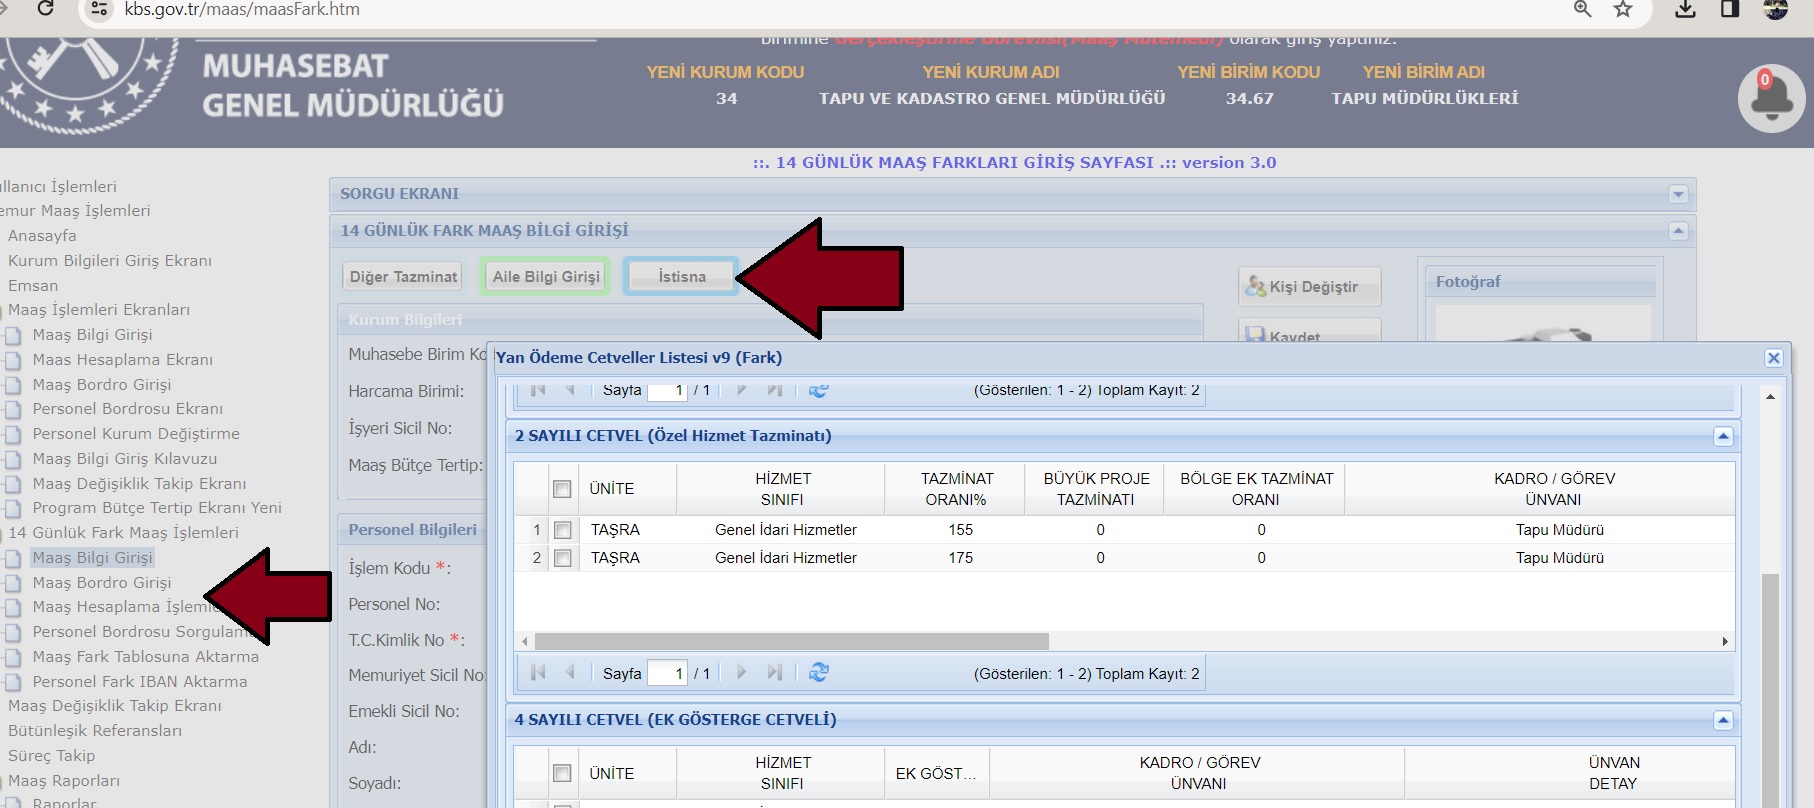Screen dimensions: 1814x808
Task: Open the browser zoom magnifier icon
Action: [1582, 9]
